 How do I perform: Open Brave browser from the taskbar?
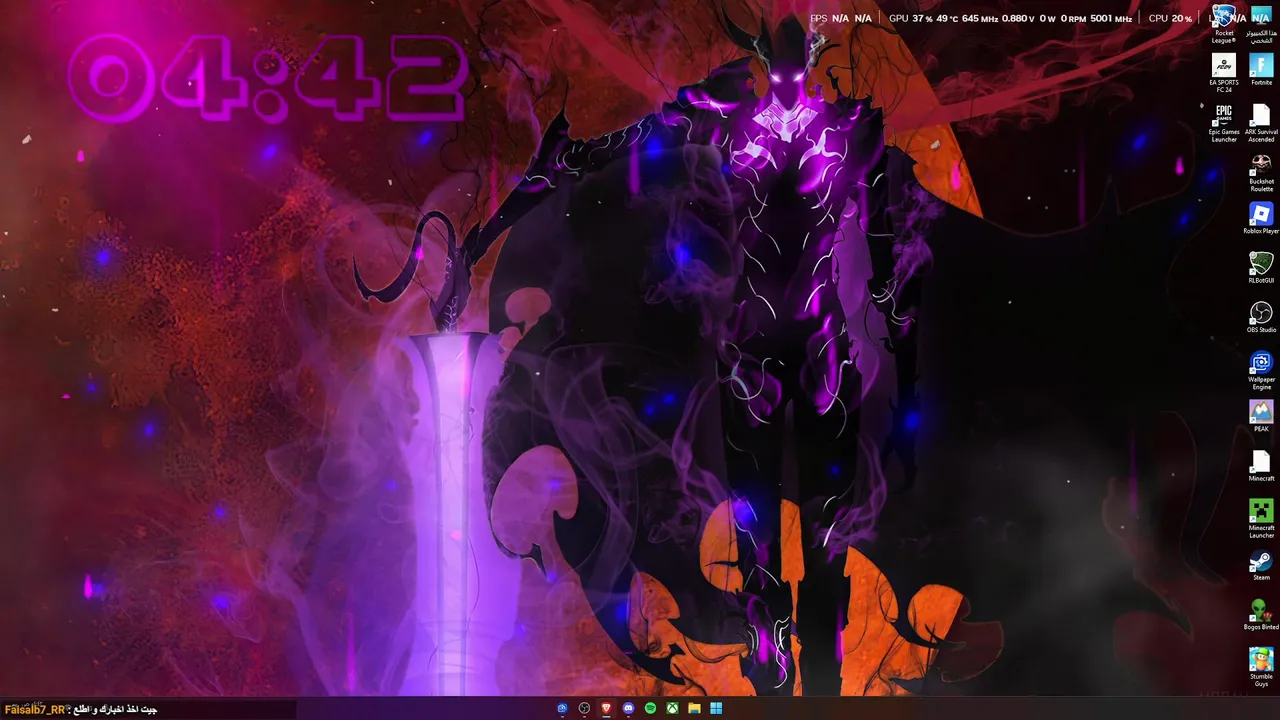tap(606, 708)
